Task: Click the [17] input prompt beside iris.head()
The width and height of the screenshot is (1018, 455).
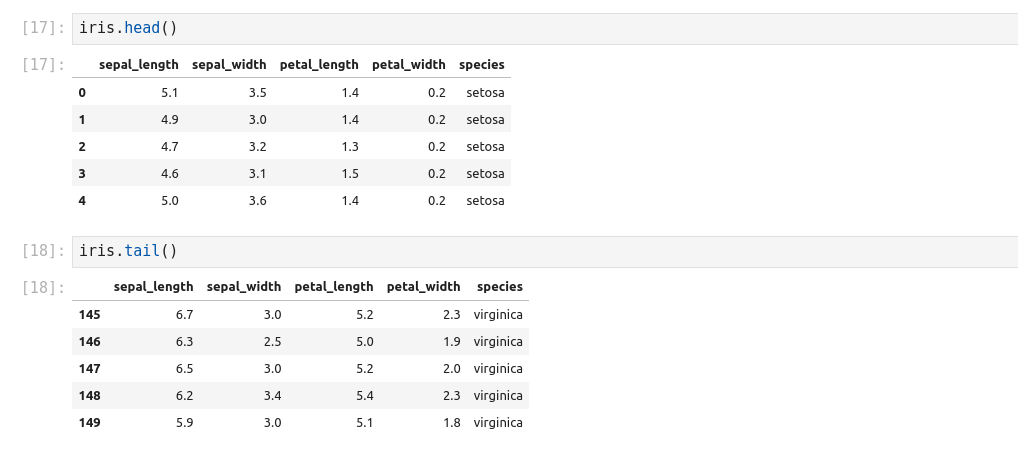Action: 42,28
